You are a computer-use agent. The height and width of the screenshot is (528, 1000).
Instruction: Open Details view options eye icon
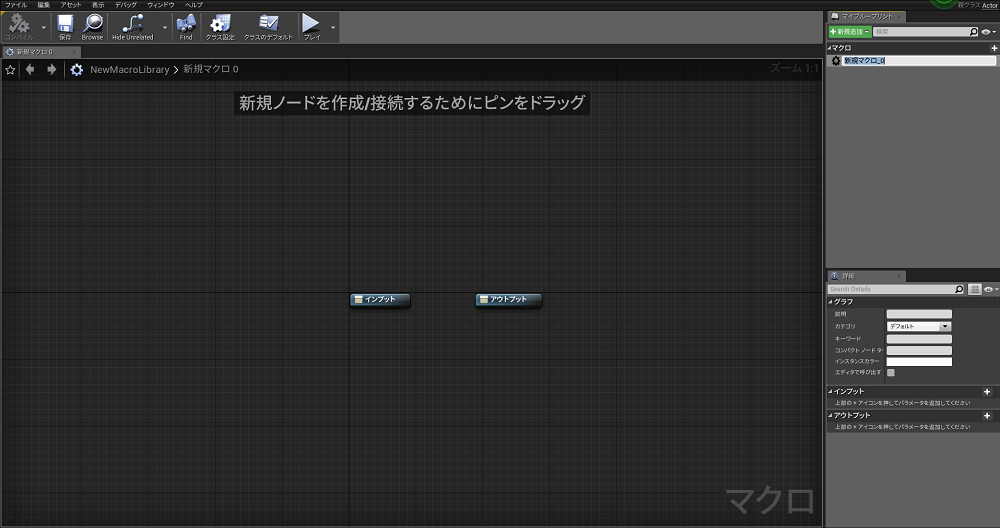coord(990,290)
